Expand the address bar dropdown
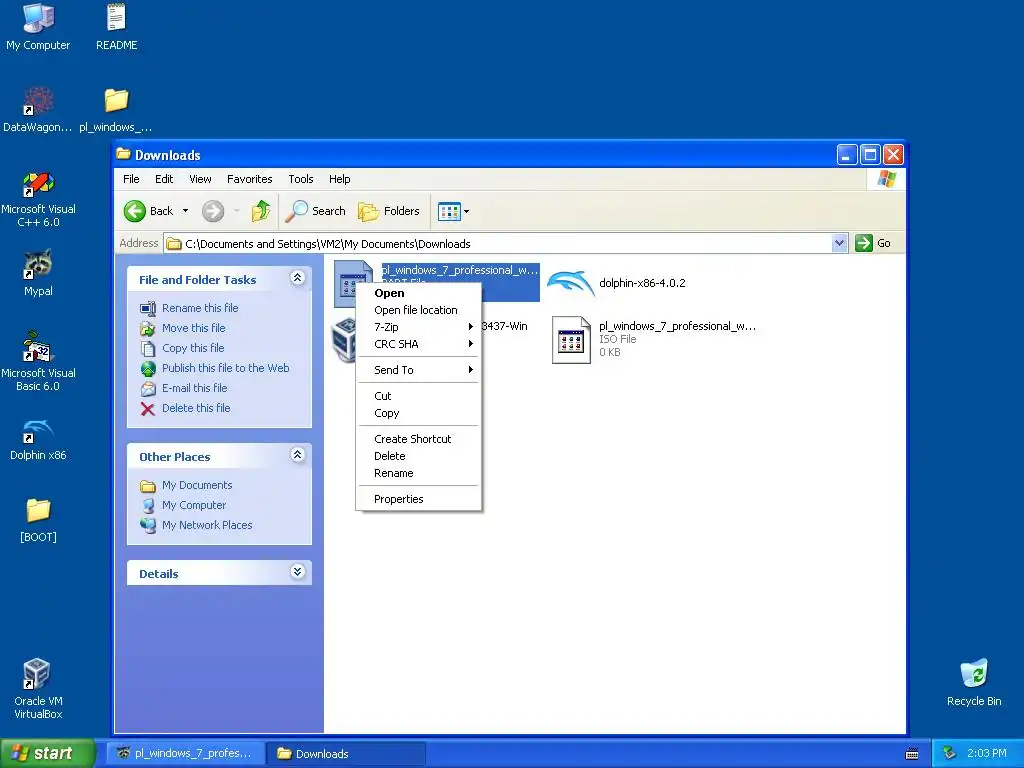The width and height of the screenshot is (1024, 768). 839,244
